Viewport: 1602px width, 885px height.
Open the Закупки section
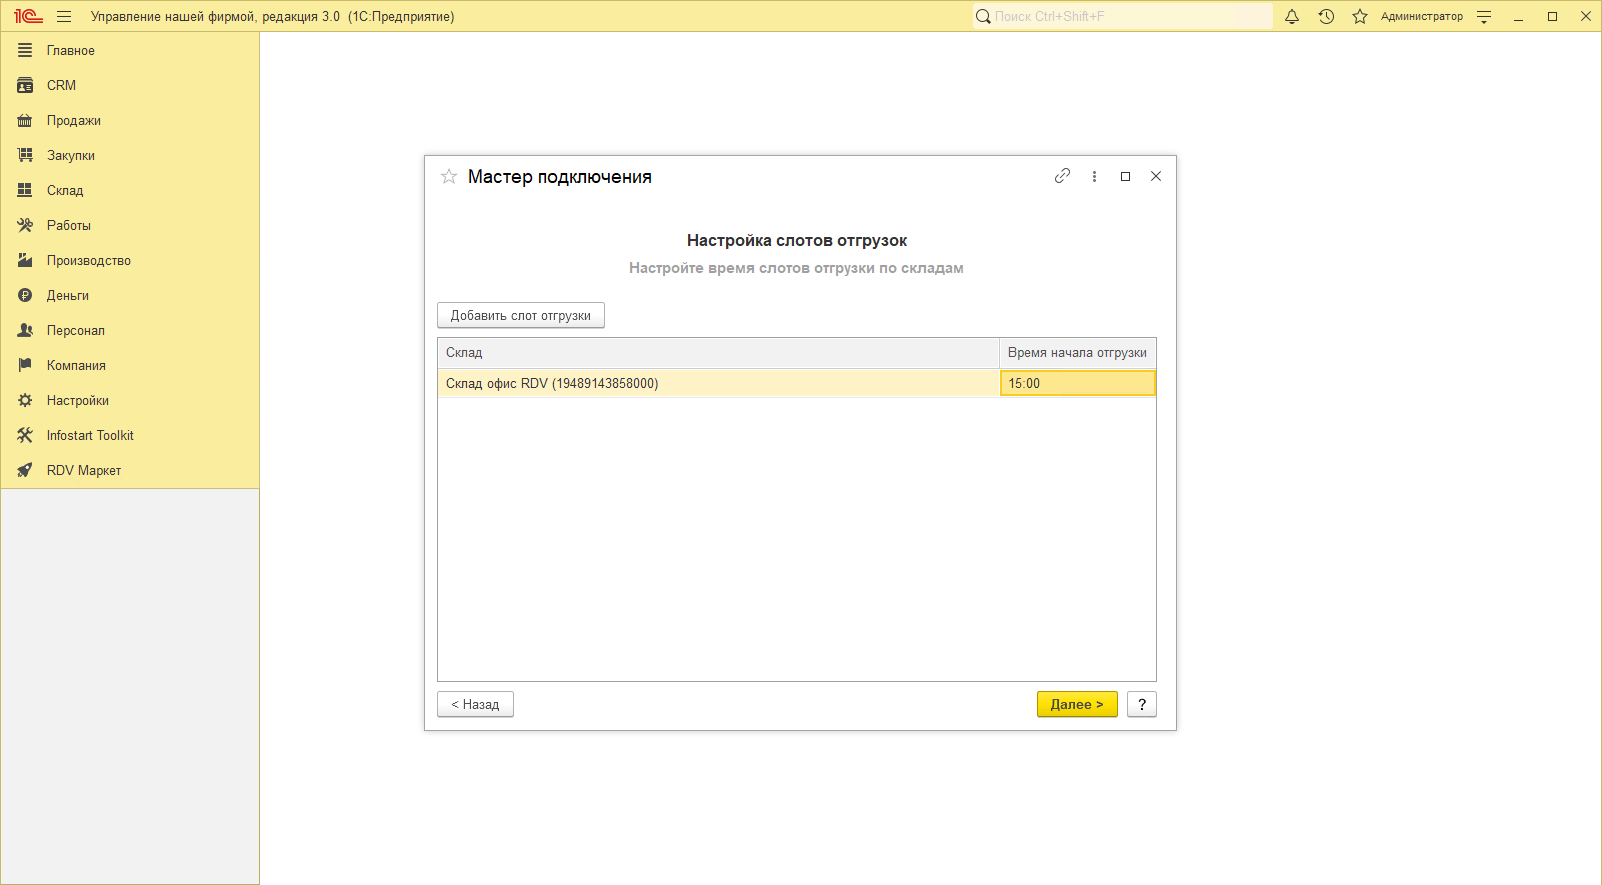[x=130, y=155]
